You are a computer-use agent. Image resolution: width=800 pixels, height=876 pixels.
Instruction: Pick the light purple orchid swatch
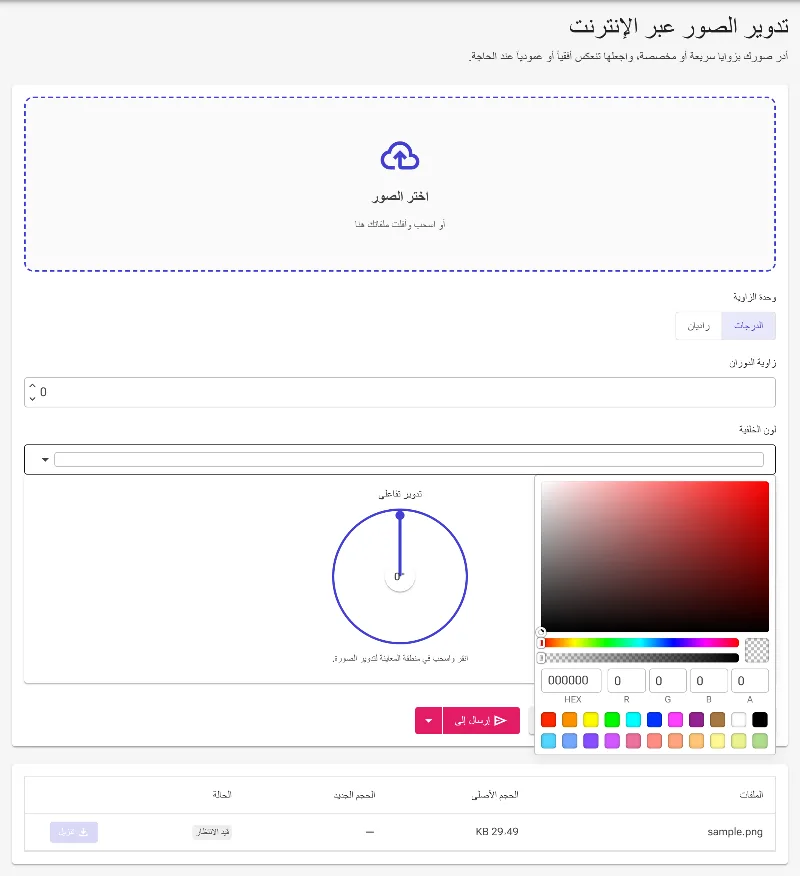(612, 741)
